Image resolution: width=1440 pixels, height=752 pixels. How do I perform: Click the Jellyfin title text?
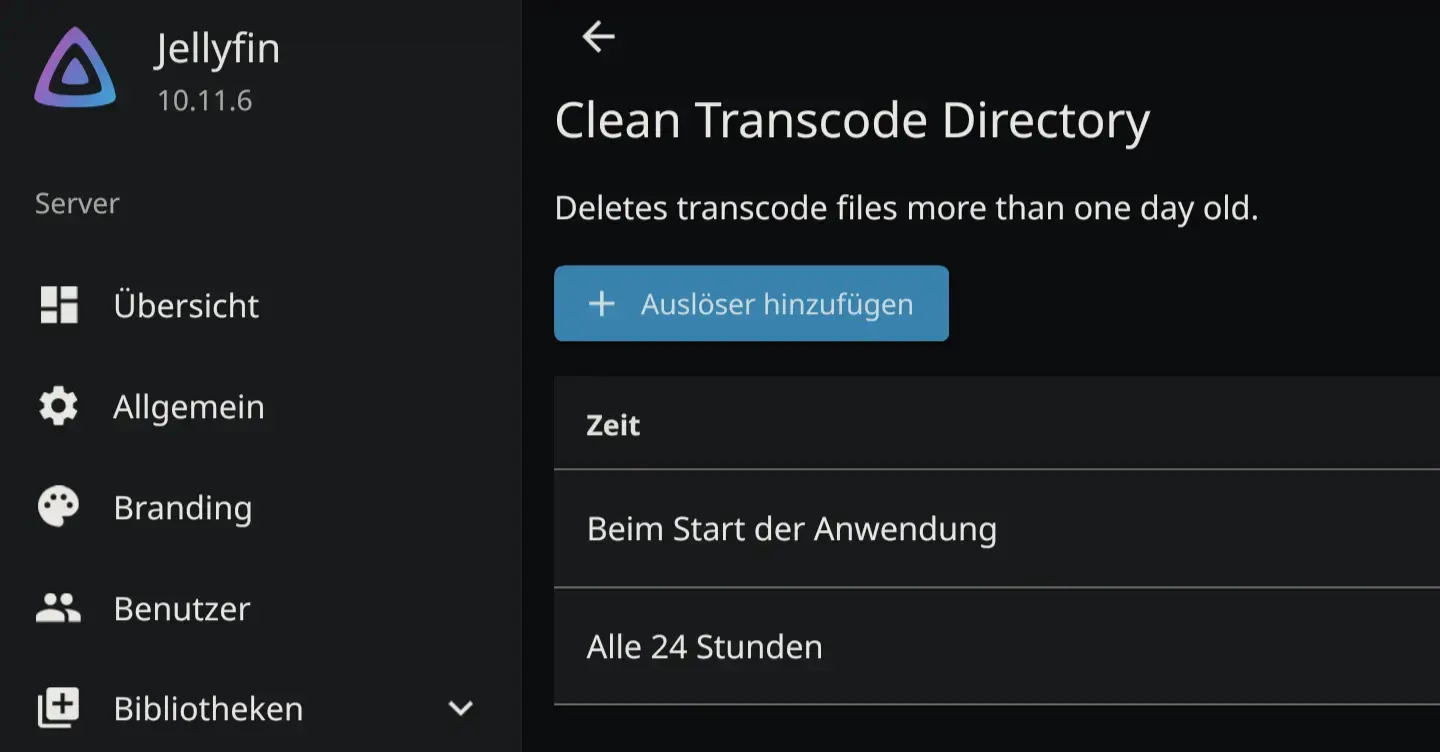tap(217, 49)
